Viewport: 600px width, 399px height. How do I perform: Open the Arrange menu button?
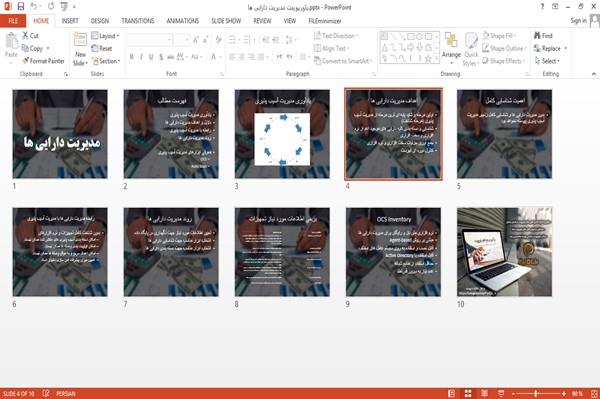(x=451, y=48)
